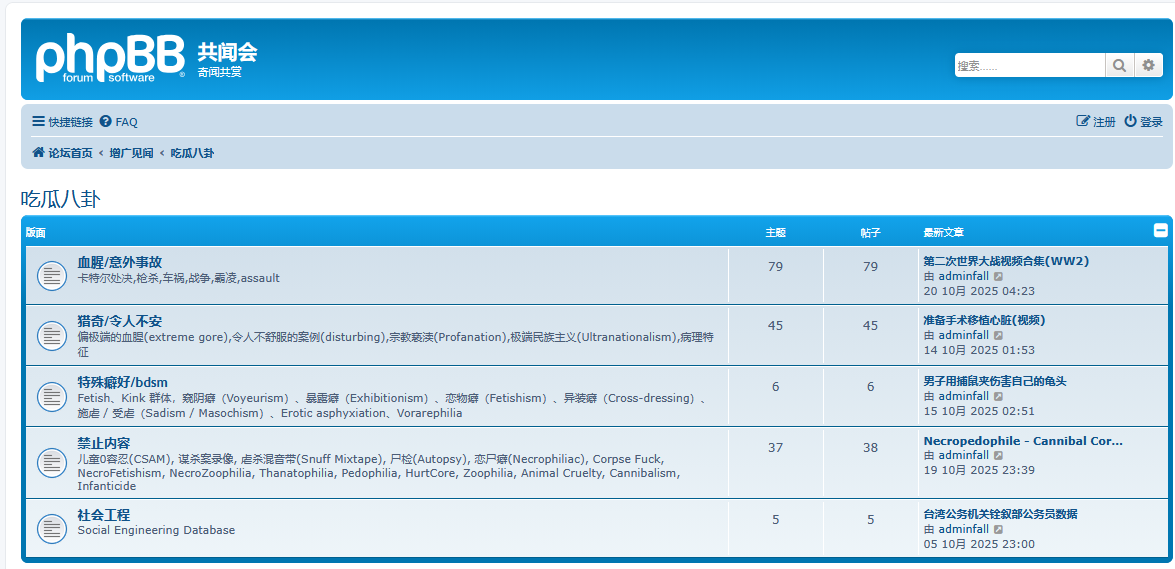Click the phpBB logo in the header

point(110,59)
